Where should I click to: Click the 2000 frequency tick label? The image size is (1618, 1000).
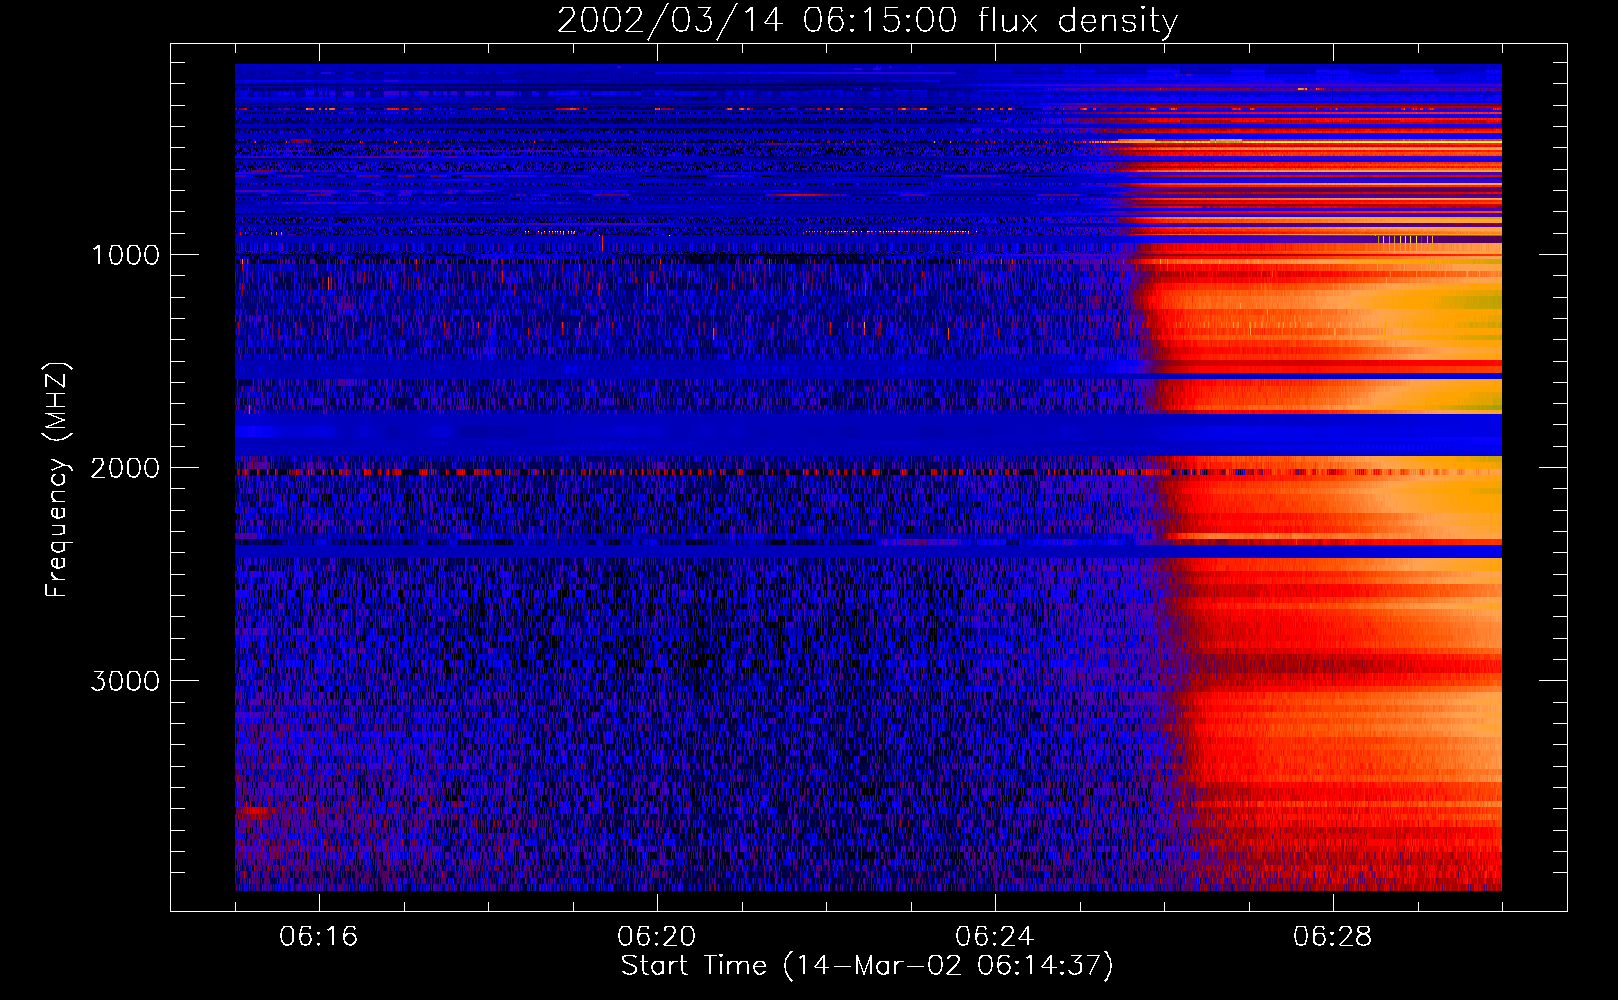(125, 468)
